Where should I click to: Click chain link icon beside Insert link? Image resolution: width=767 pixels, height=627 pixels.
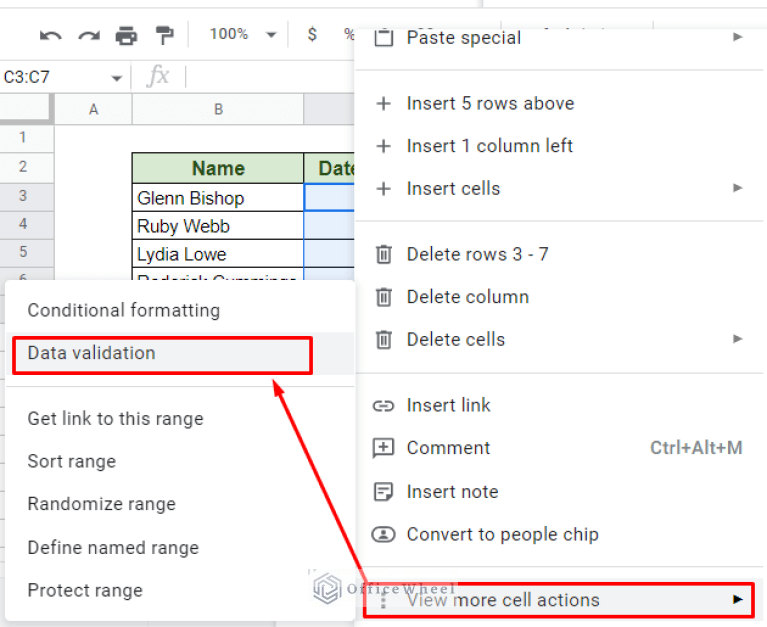point(384,406)
